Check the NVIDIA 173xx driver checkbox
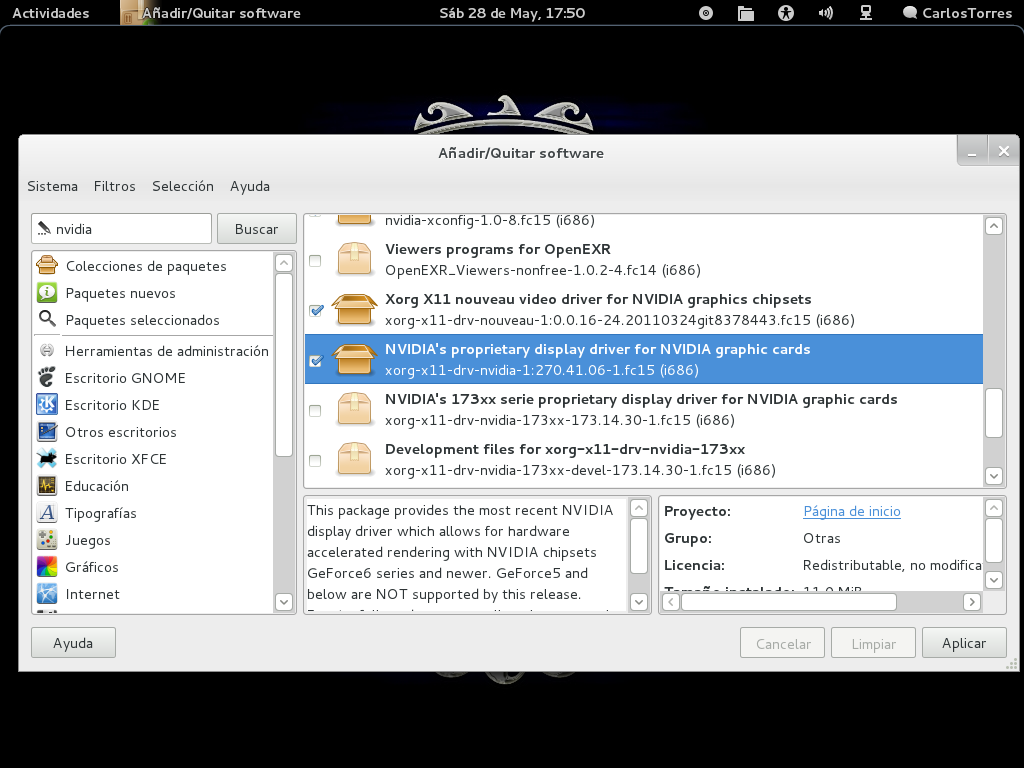The image size is (1024, 768). click(x=315, y=411)
